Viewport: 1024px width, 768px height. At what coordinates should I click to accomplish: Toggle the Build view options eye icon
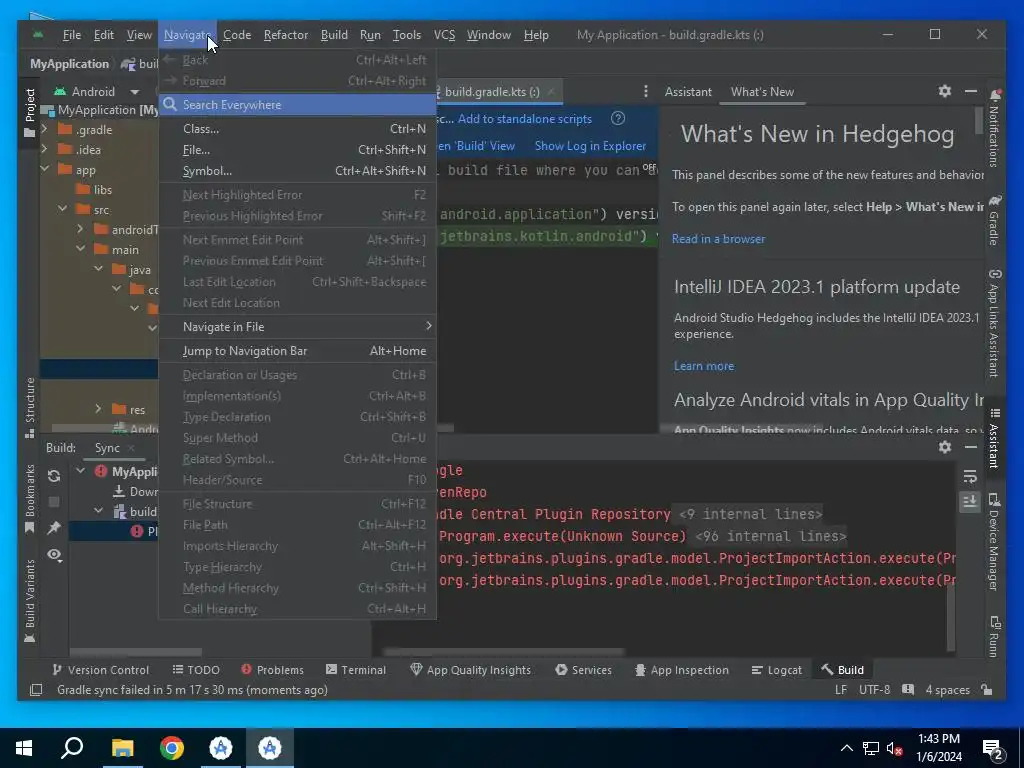[54, 554]
